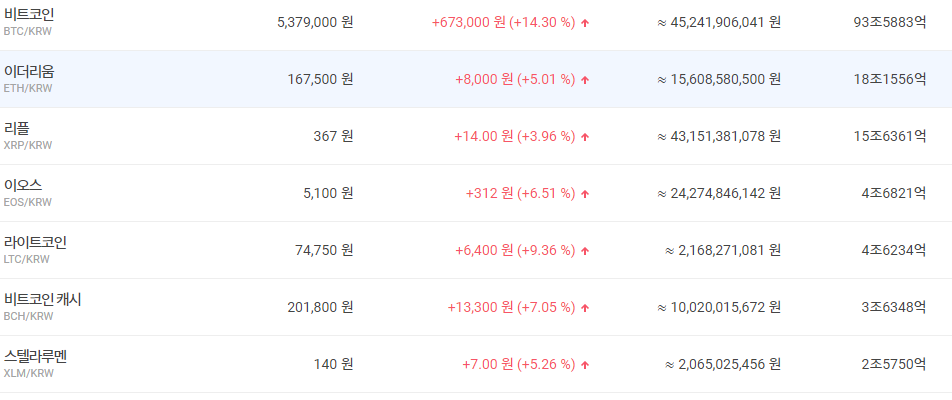The image size is (952, 400).
Task: Click Bitcoin price 5,379,000 원
Action: 314,22
